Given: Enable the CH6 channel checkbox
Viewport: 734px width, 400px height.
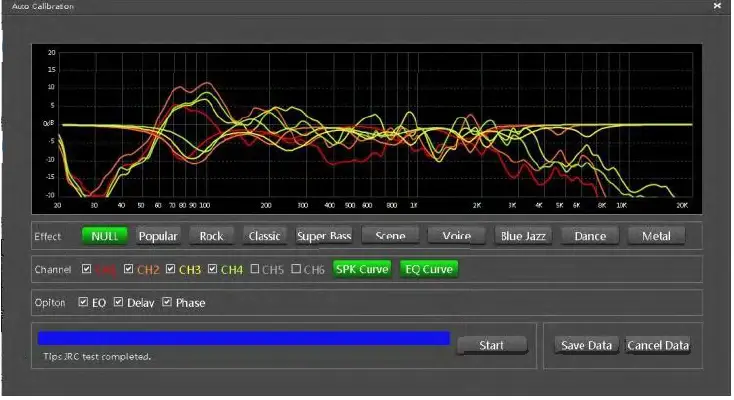Looking at the screenshot, I should pyautogui.click(x=296, y=269).
